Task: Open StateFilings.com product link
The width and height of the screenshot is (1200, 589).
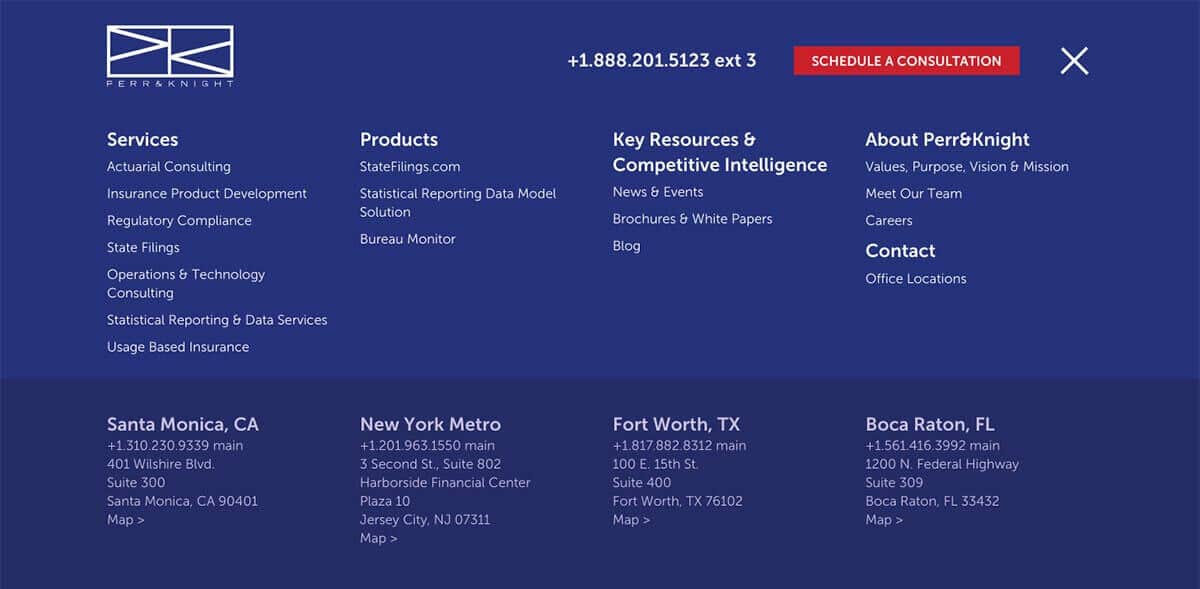Action: pyautogui.click(x=410, y=167)
